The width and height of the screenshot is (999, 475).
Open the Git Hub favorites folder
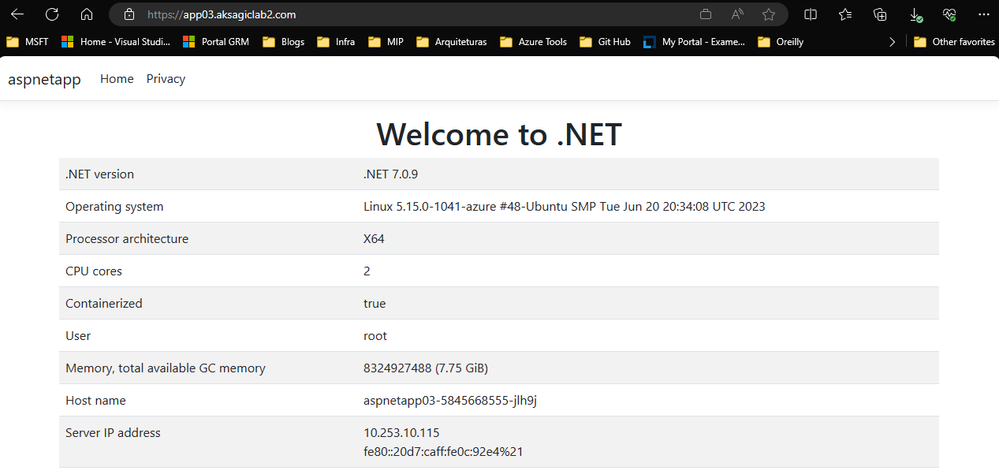[x=605, y=42]
